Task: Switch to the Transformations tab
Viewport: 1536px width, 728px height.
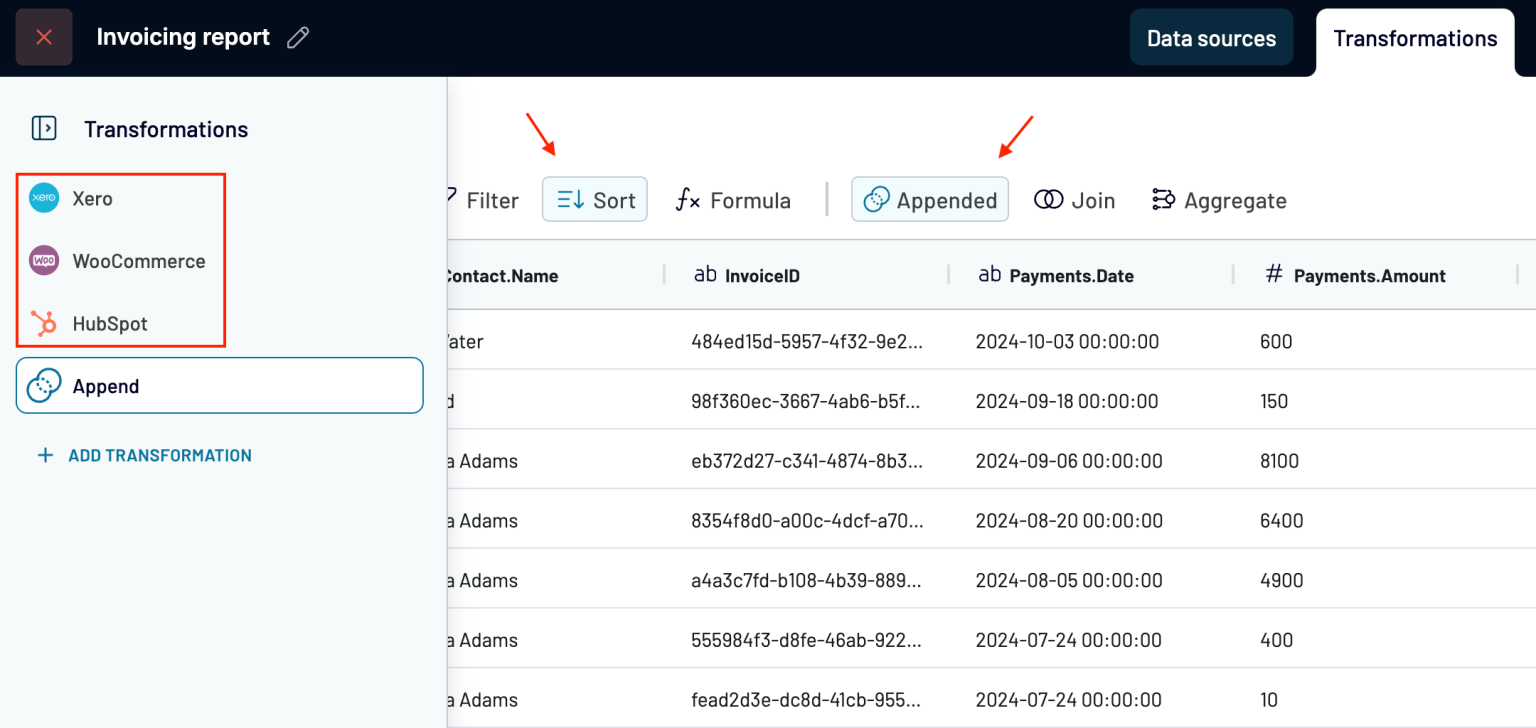Action: click(x=1414, y=39)
